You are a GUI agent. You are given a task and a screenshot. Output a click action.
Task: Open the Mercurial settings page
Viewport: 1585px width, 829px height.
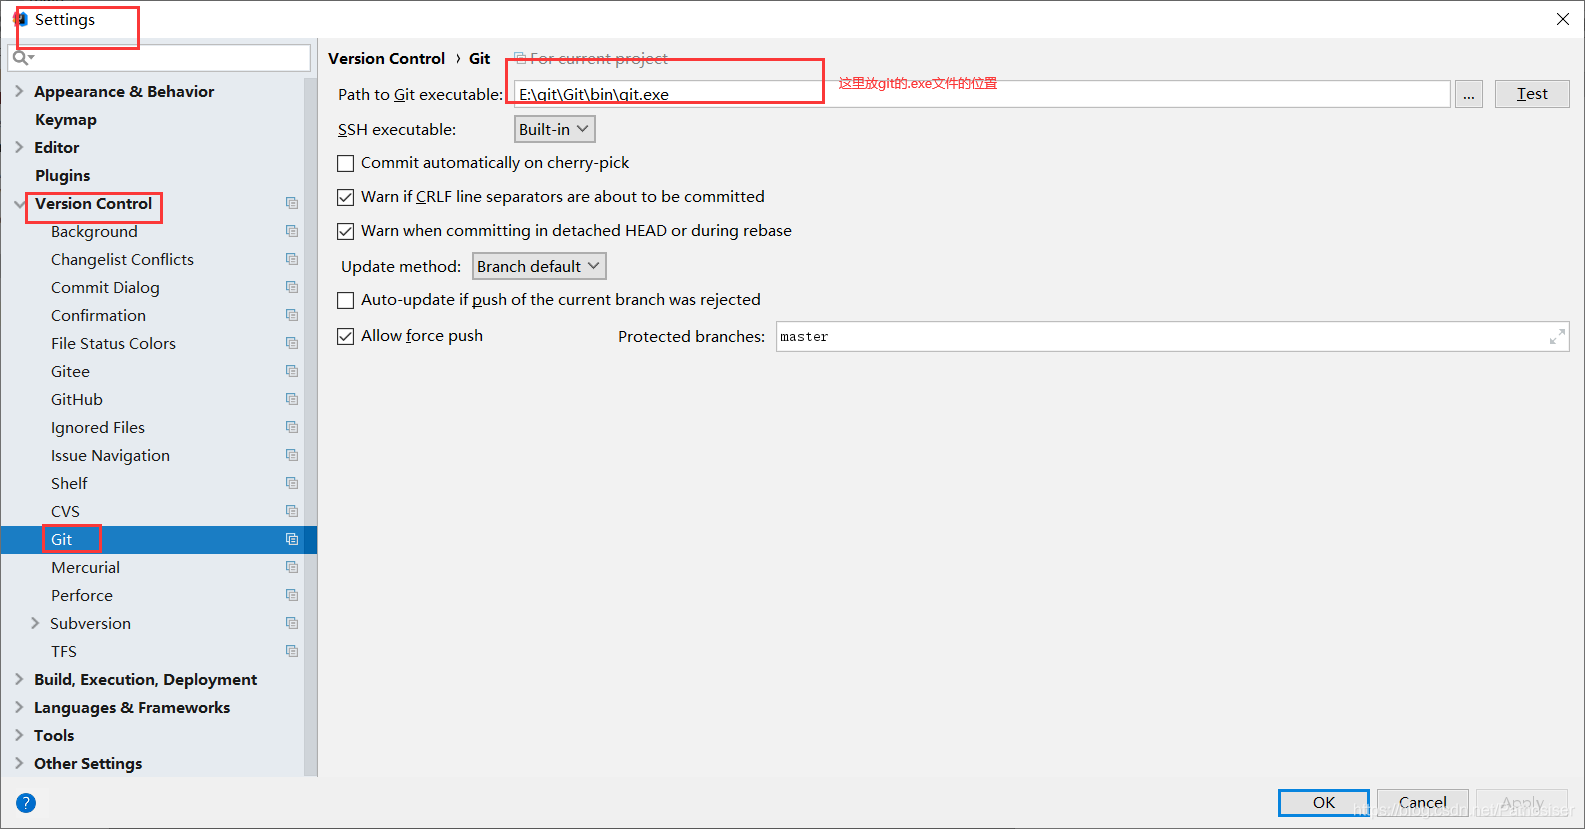pos(86,567)
